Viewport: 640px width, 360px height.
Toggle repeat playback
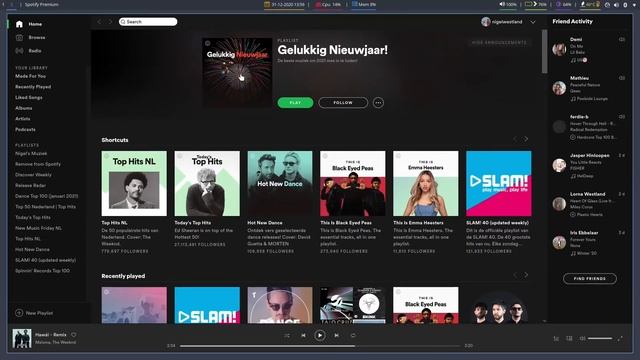pyautogui.click(x=353, y=336)
